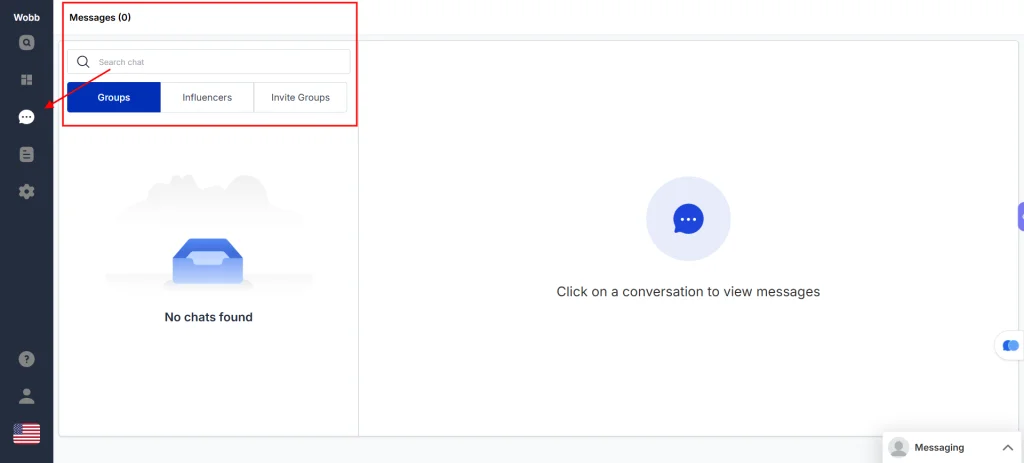
Task: Change language via US flag icon
Action: click(26, 433)
